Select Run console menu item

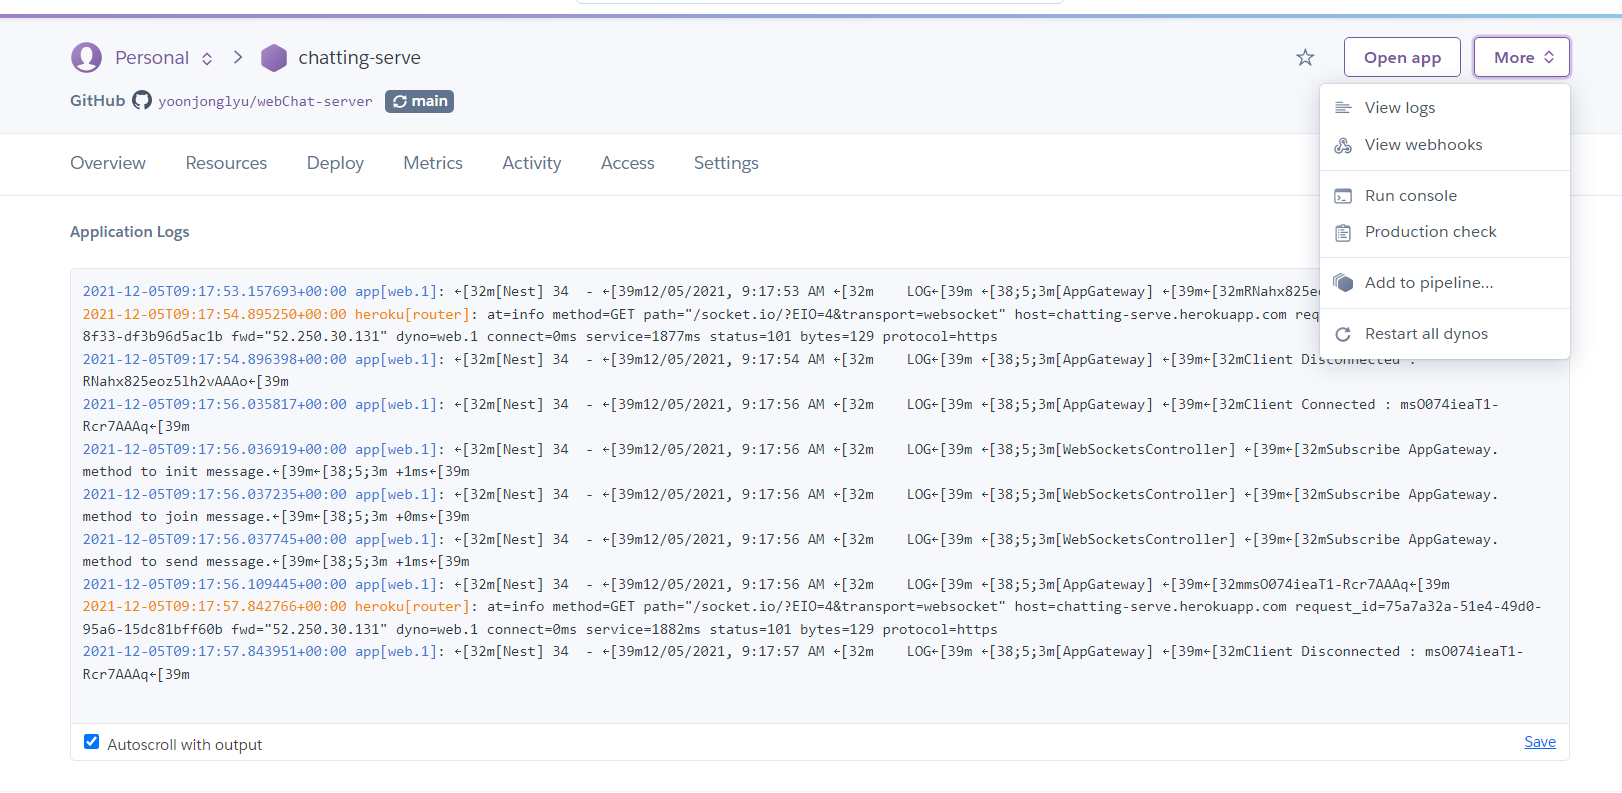1445,196
